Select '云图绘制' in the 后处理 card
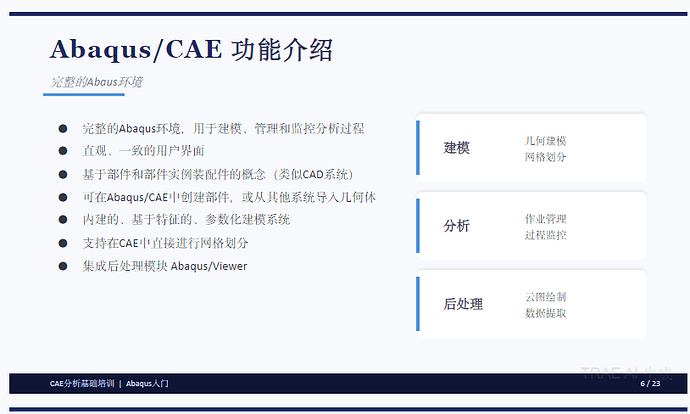Screen dimensions: 690x414 coord(545,297)
